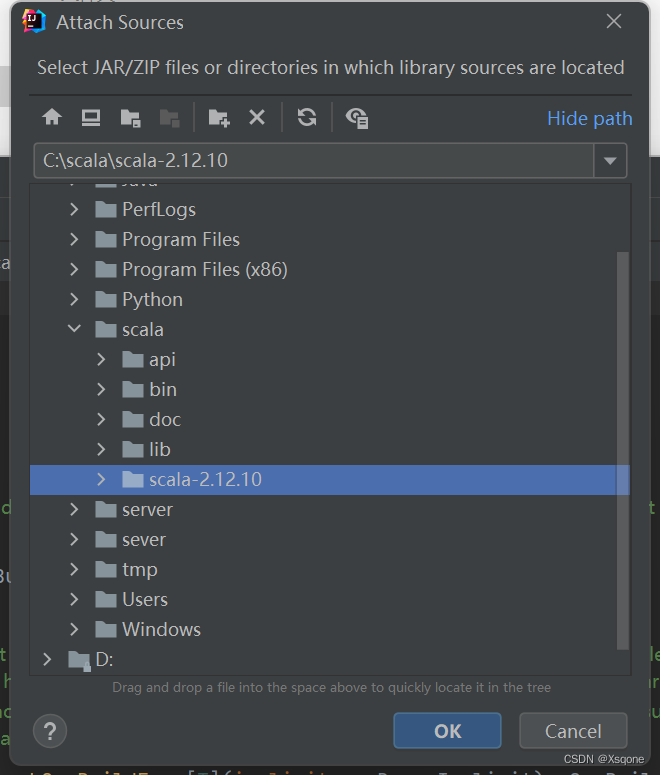Click the path field showing C:\scala\scala-2.12.10
660x775 pixels.
pos(313,161)
